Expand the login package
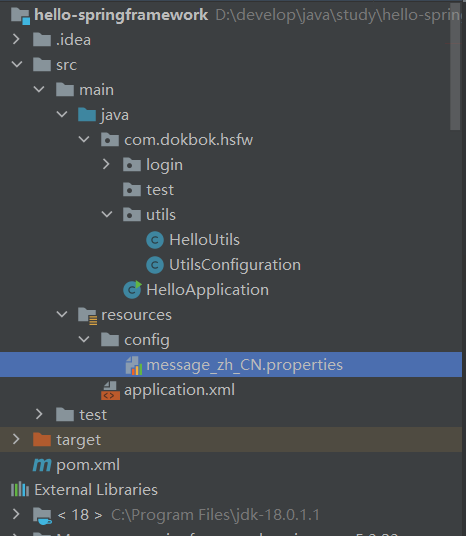This screenshot has height=536, width=466. tap(106, 164)
